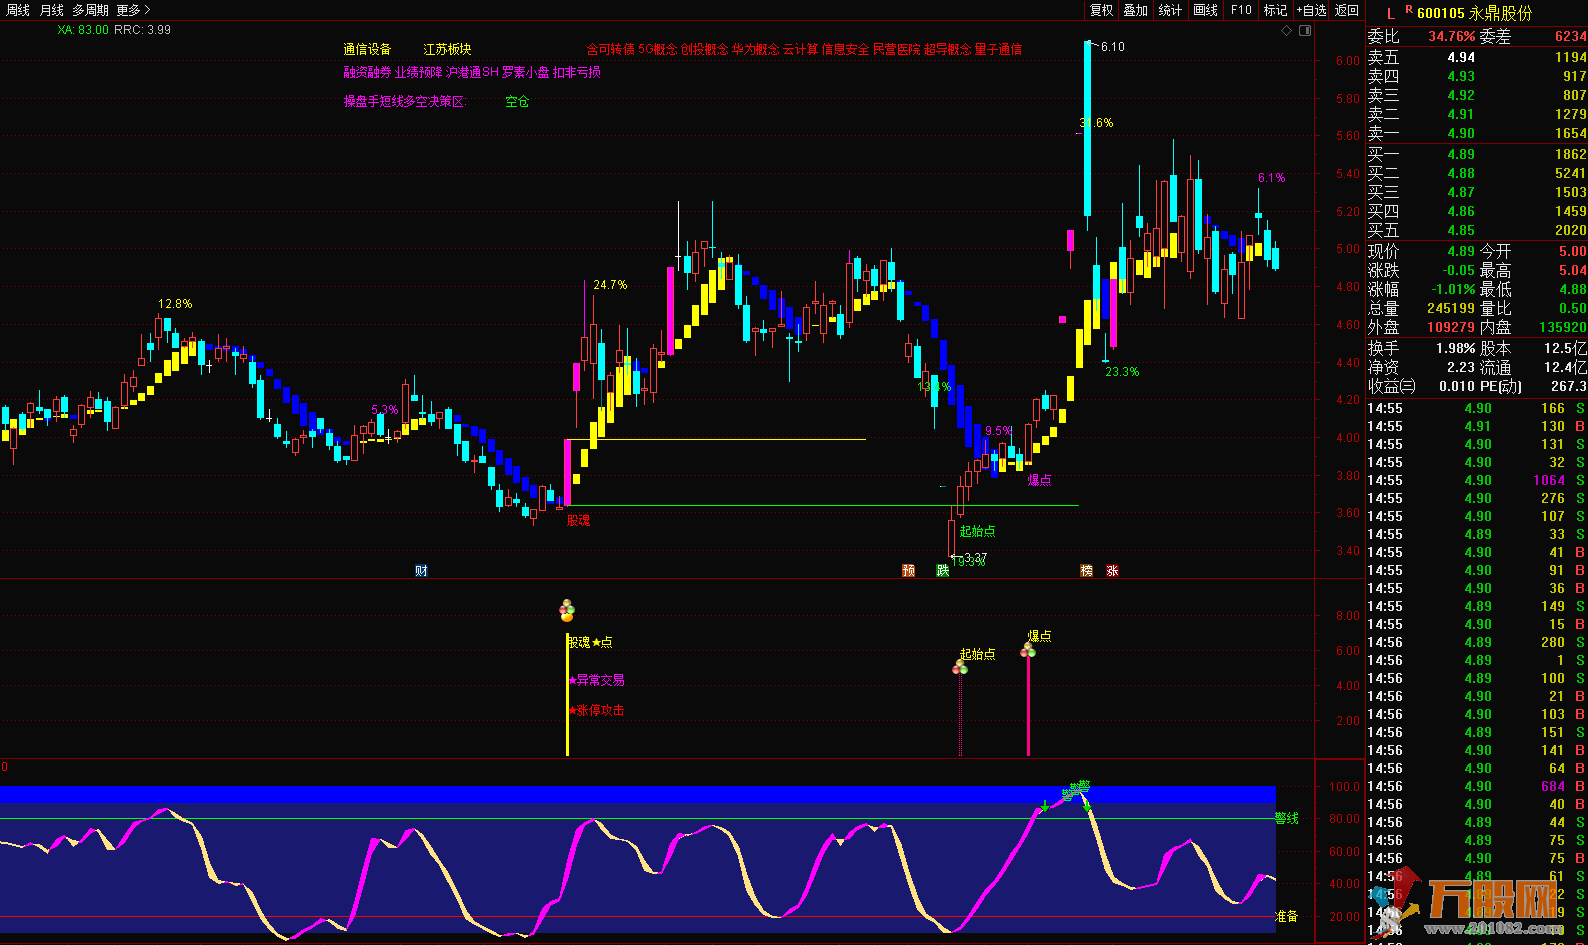Screen dimensions: 1588x945
Task: Click the 江苏板块 region label
Action: (x=447, y=49)
